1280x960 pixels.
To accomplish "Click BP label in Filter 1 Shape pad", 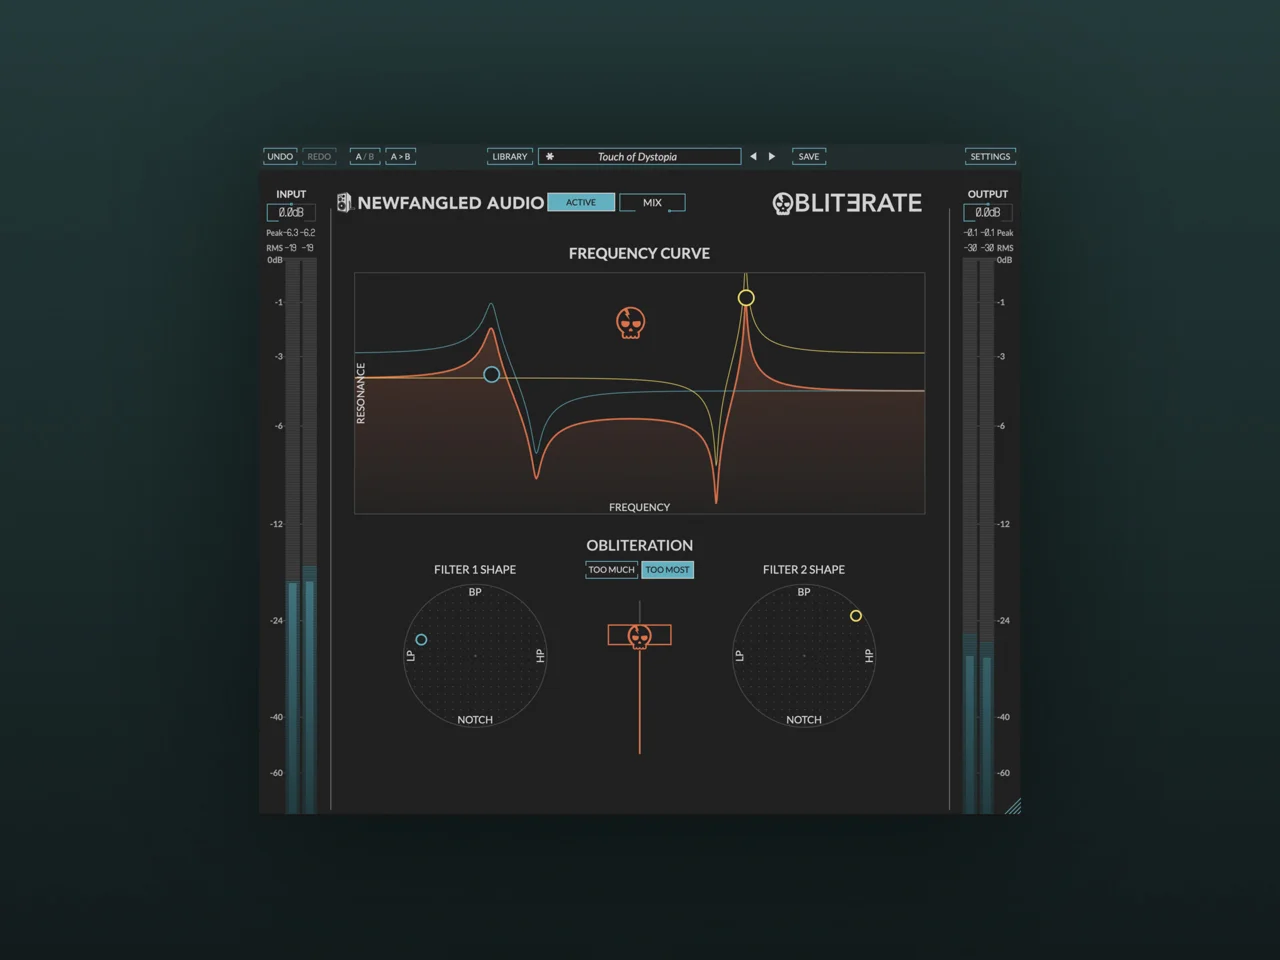I will coord(475,592).
